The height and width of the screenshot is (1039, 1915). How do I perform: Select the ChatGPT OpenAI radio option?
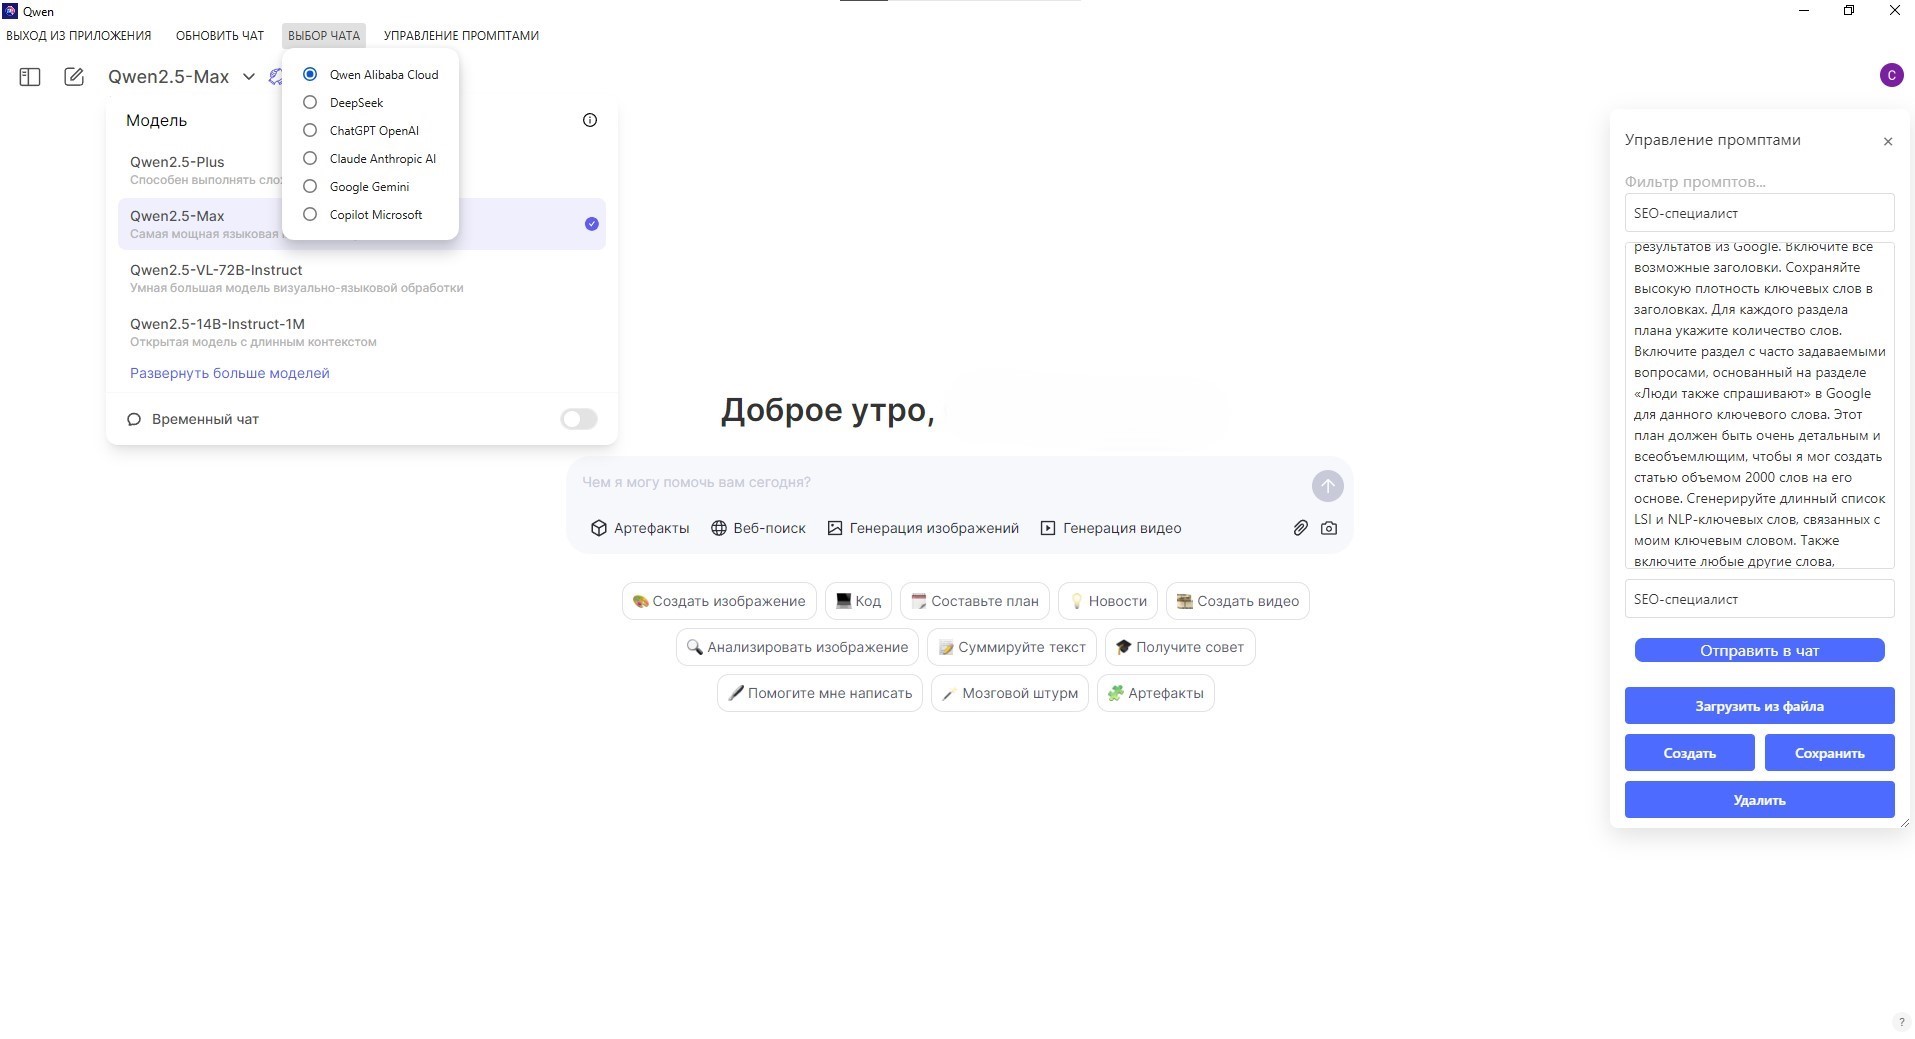pyautogui.click(x=310, y=130)
